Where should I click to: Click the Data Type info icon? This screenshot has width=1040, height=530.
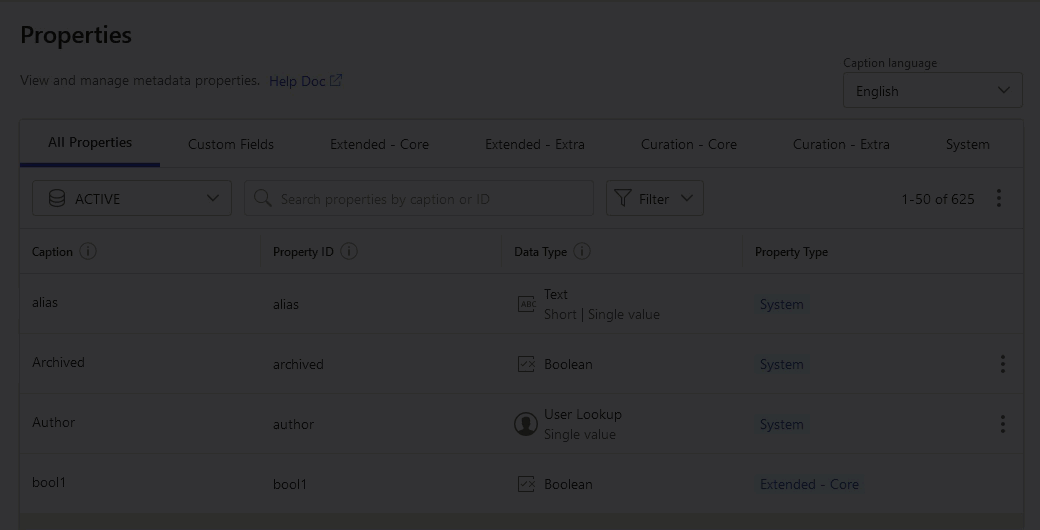click(582, 251)
